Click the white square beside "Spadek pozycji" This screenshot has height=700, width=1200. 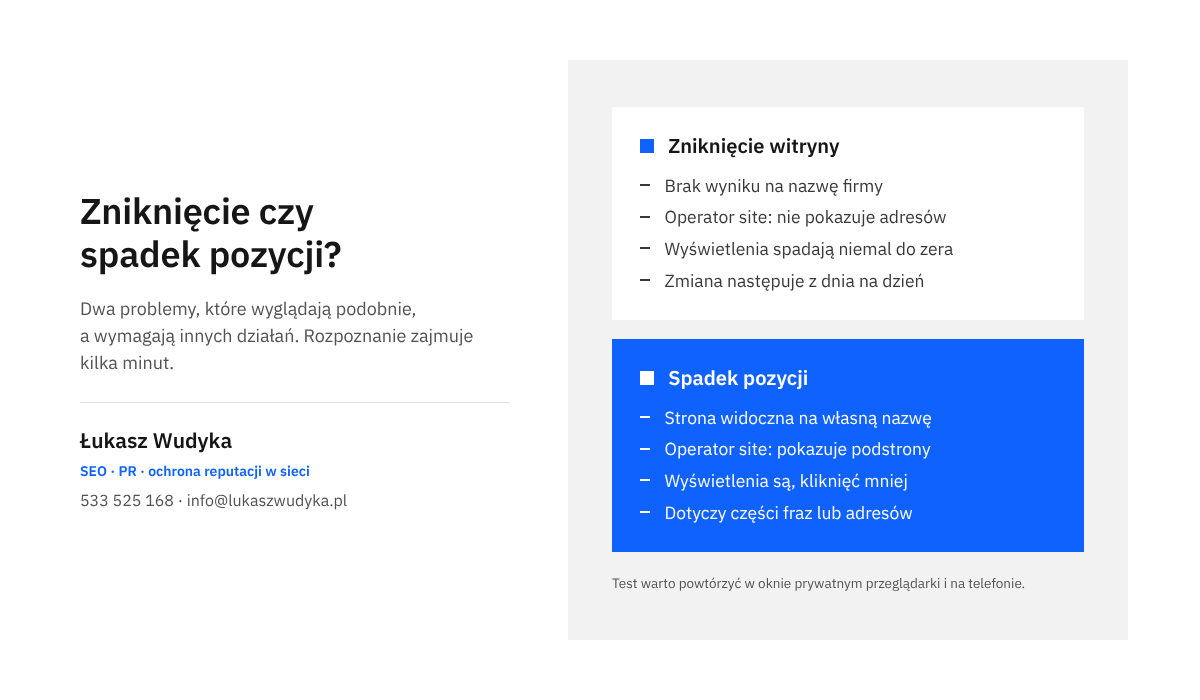pyautogui.click(x=647, y=378)
